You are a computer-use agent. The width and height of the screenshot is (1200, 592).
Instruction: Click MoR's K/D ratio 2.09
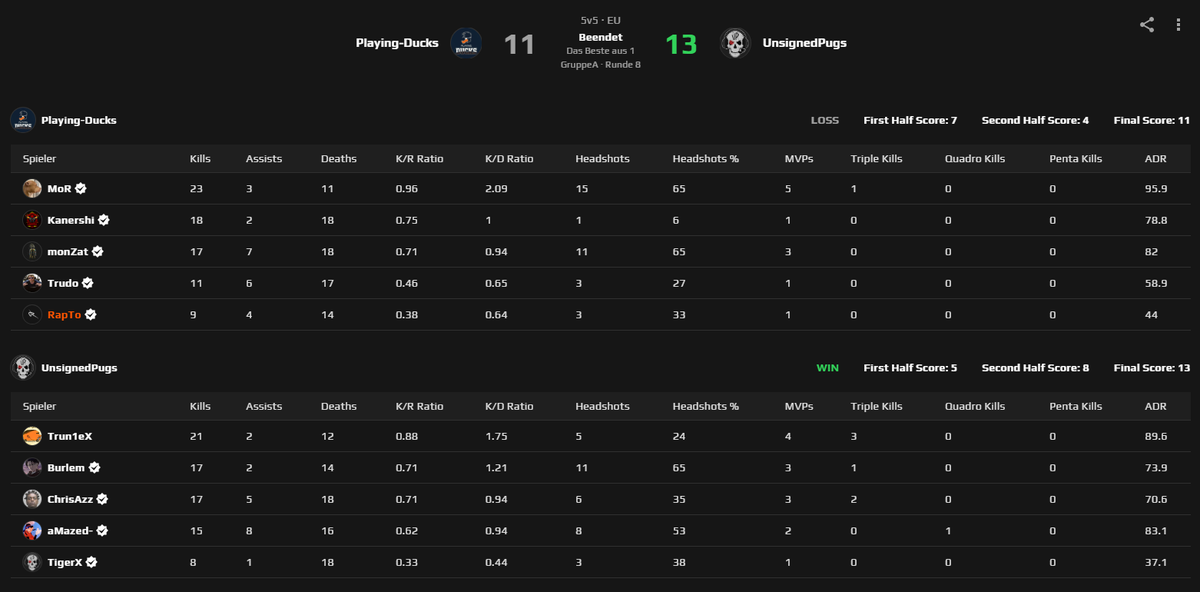(x=495, y=189)
